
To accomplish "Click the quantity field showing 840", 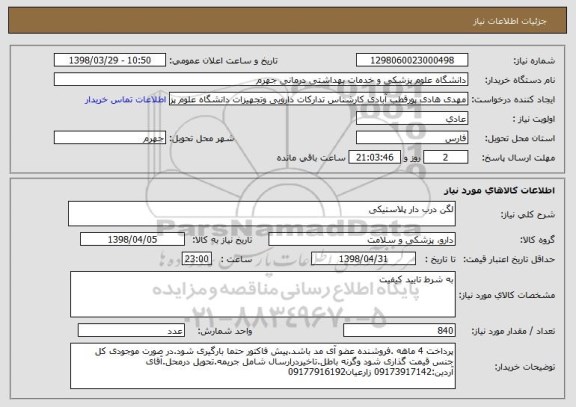I will (399, 330).
